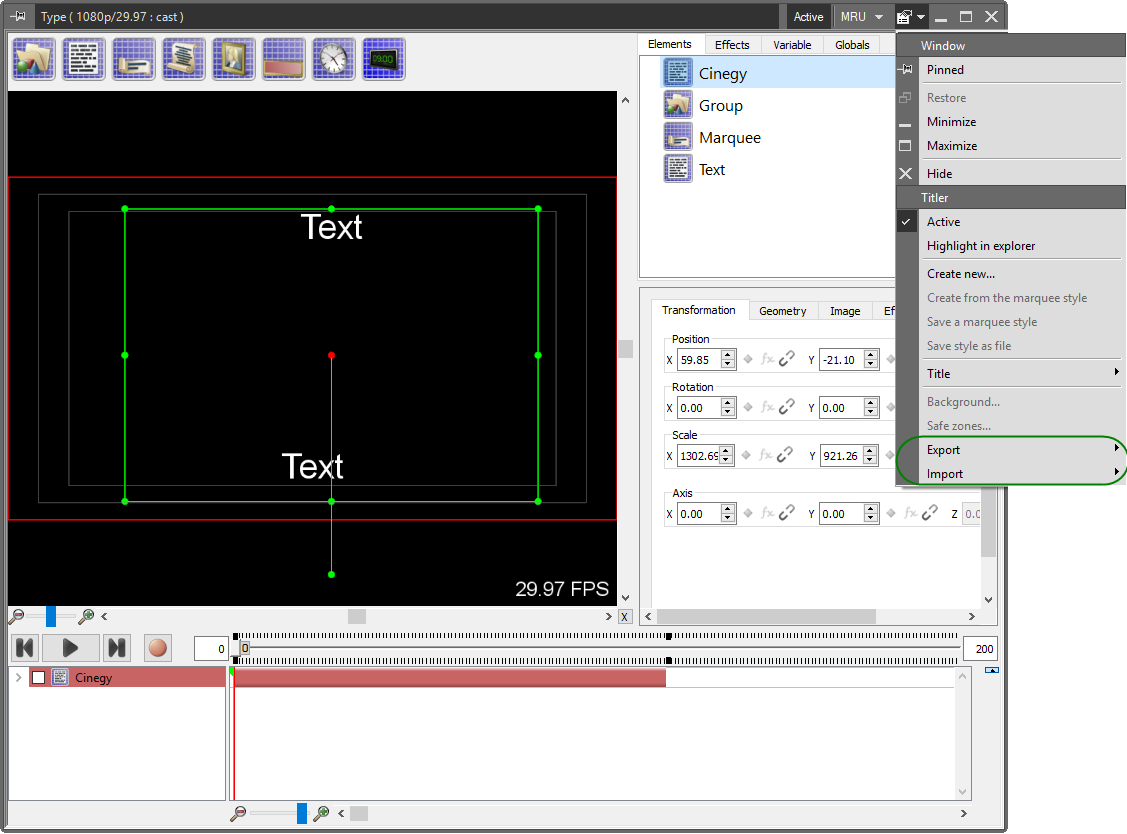Image resolution: width=1127 pixels, height=834 pixels.
Task: Click the Rotation Y value field
Action: [x=842, y=408]
